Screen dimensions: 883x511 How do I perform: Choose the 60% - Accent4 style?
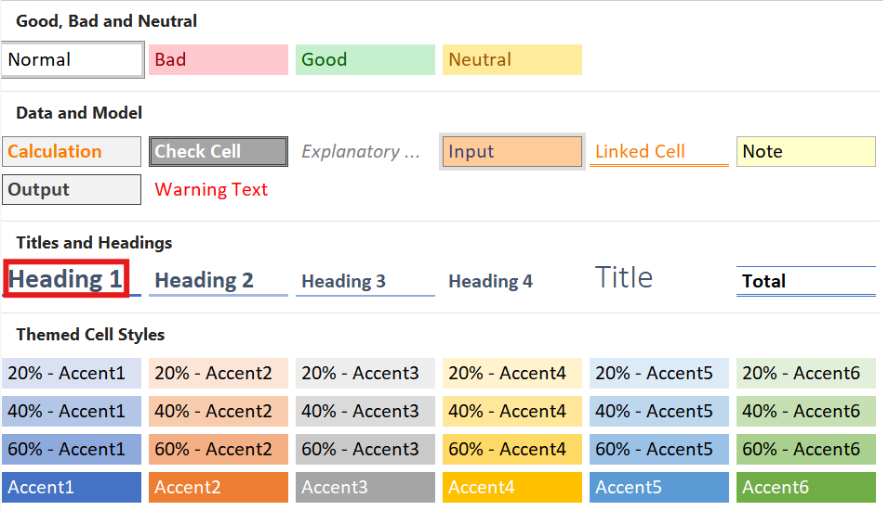[x=512, y=449]
